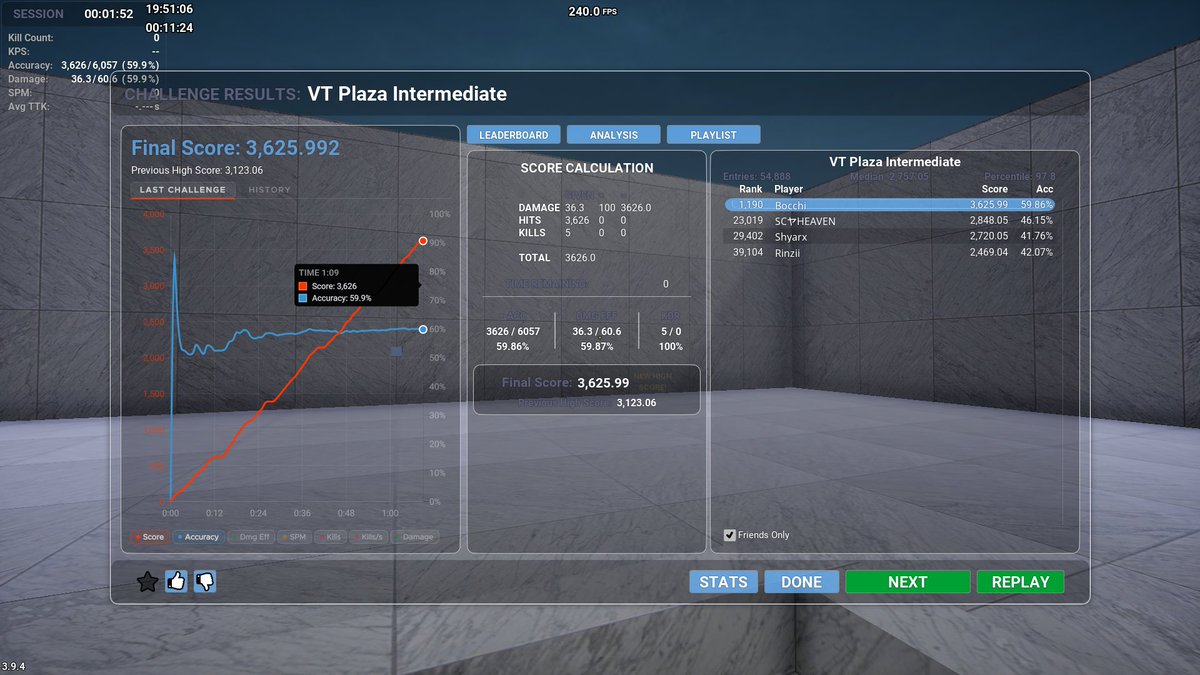The image size is (1200, 675).
Task: Click the 240.0 FPS counter
Action: click(592, 11)
